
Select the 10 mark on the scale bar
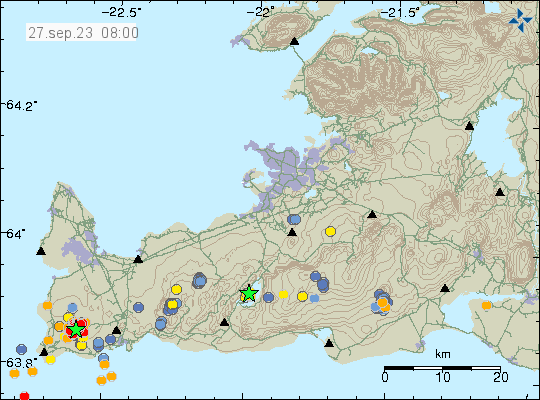click(x=443, y=377)
